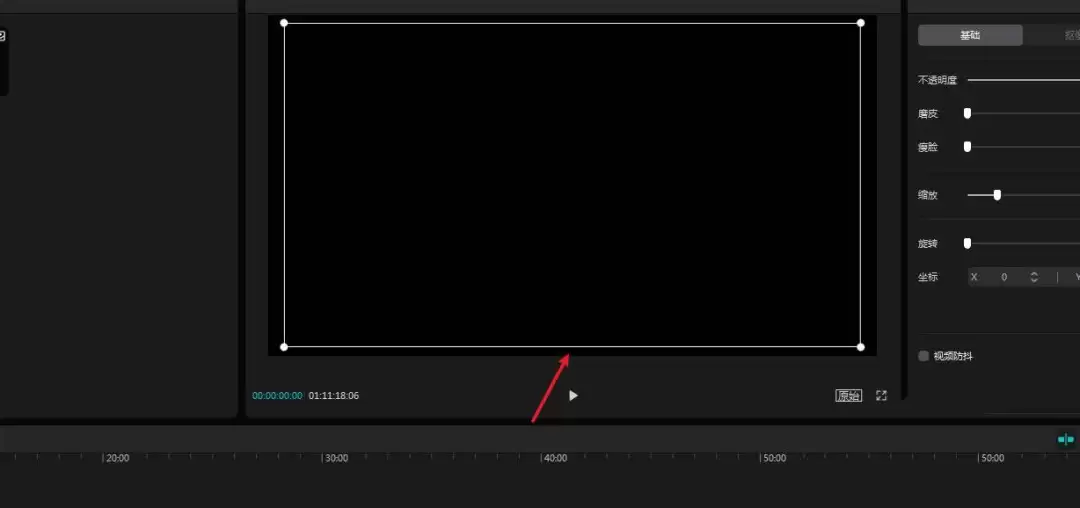Image resolution: width=1080 pixels, height=508 pixels.
Task: Click the 不透明度 opacity slider track
Action: 1020,80
